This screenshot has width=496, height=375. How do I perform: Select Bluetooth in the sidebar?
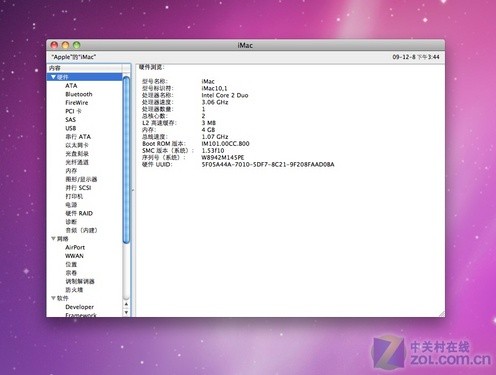click(x=79, y=94)
